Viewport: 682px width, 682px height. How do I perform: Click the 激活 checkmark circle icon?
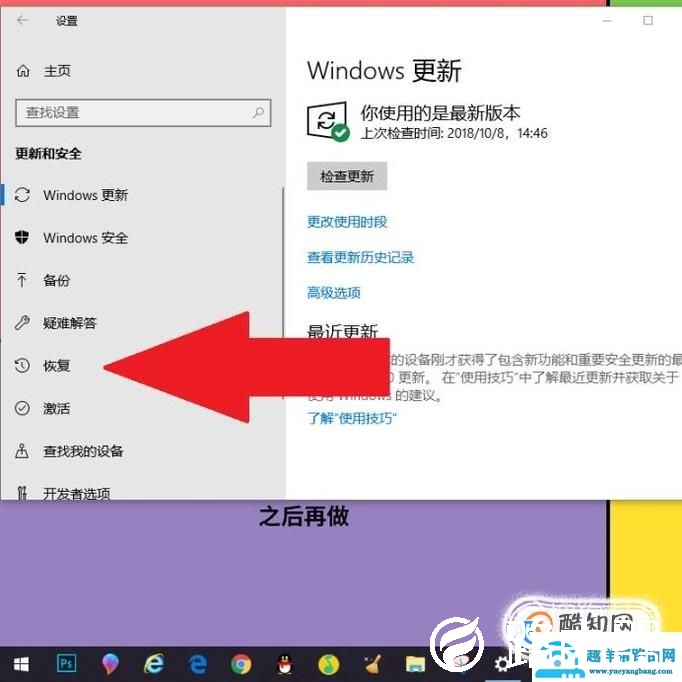point(22,408)
